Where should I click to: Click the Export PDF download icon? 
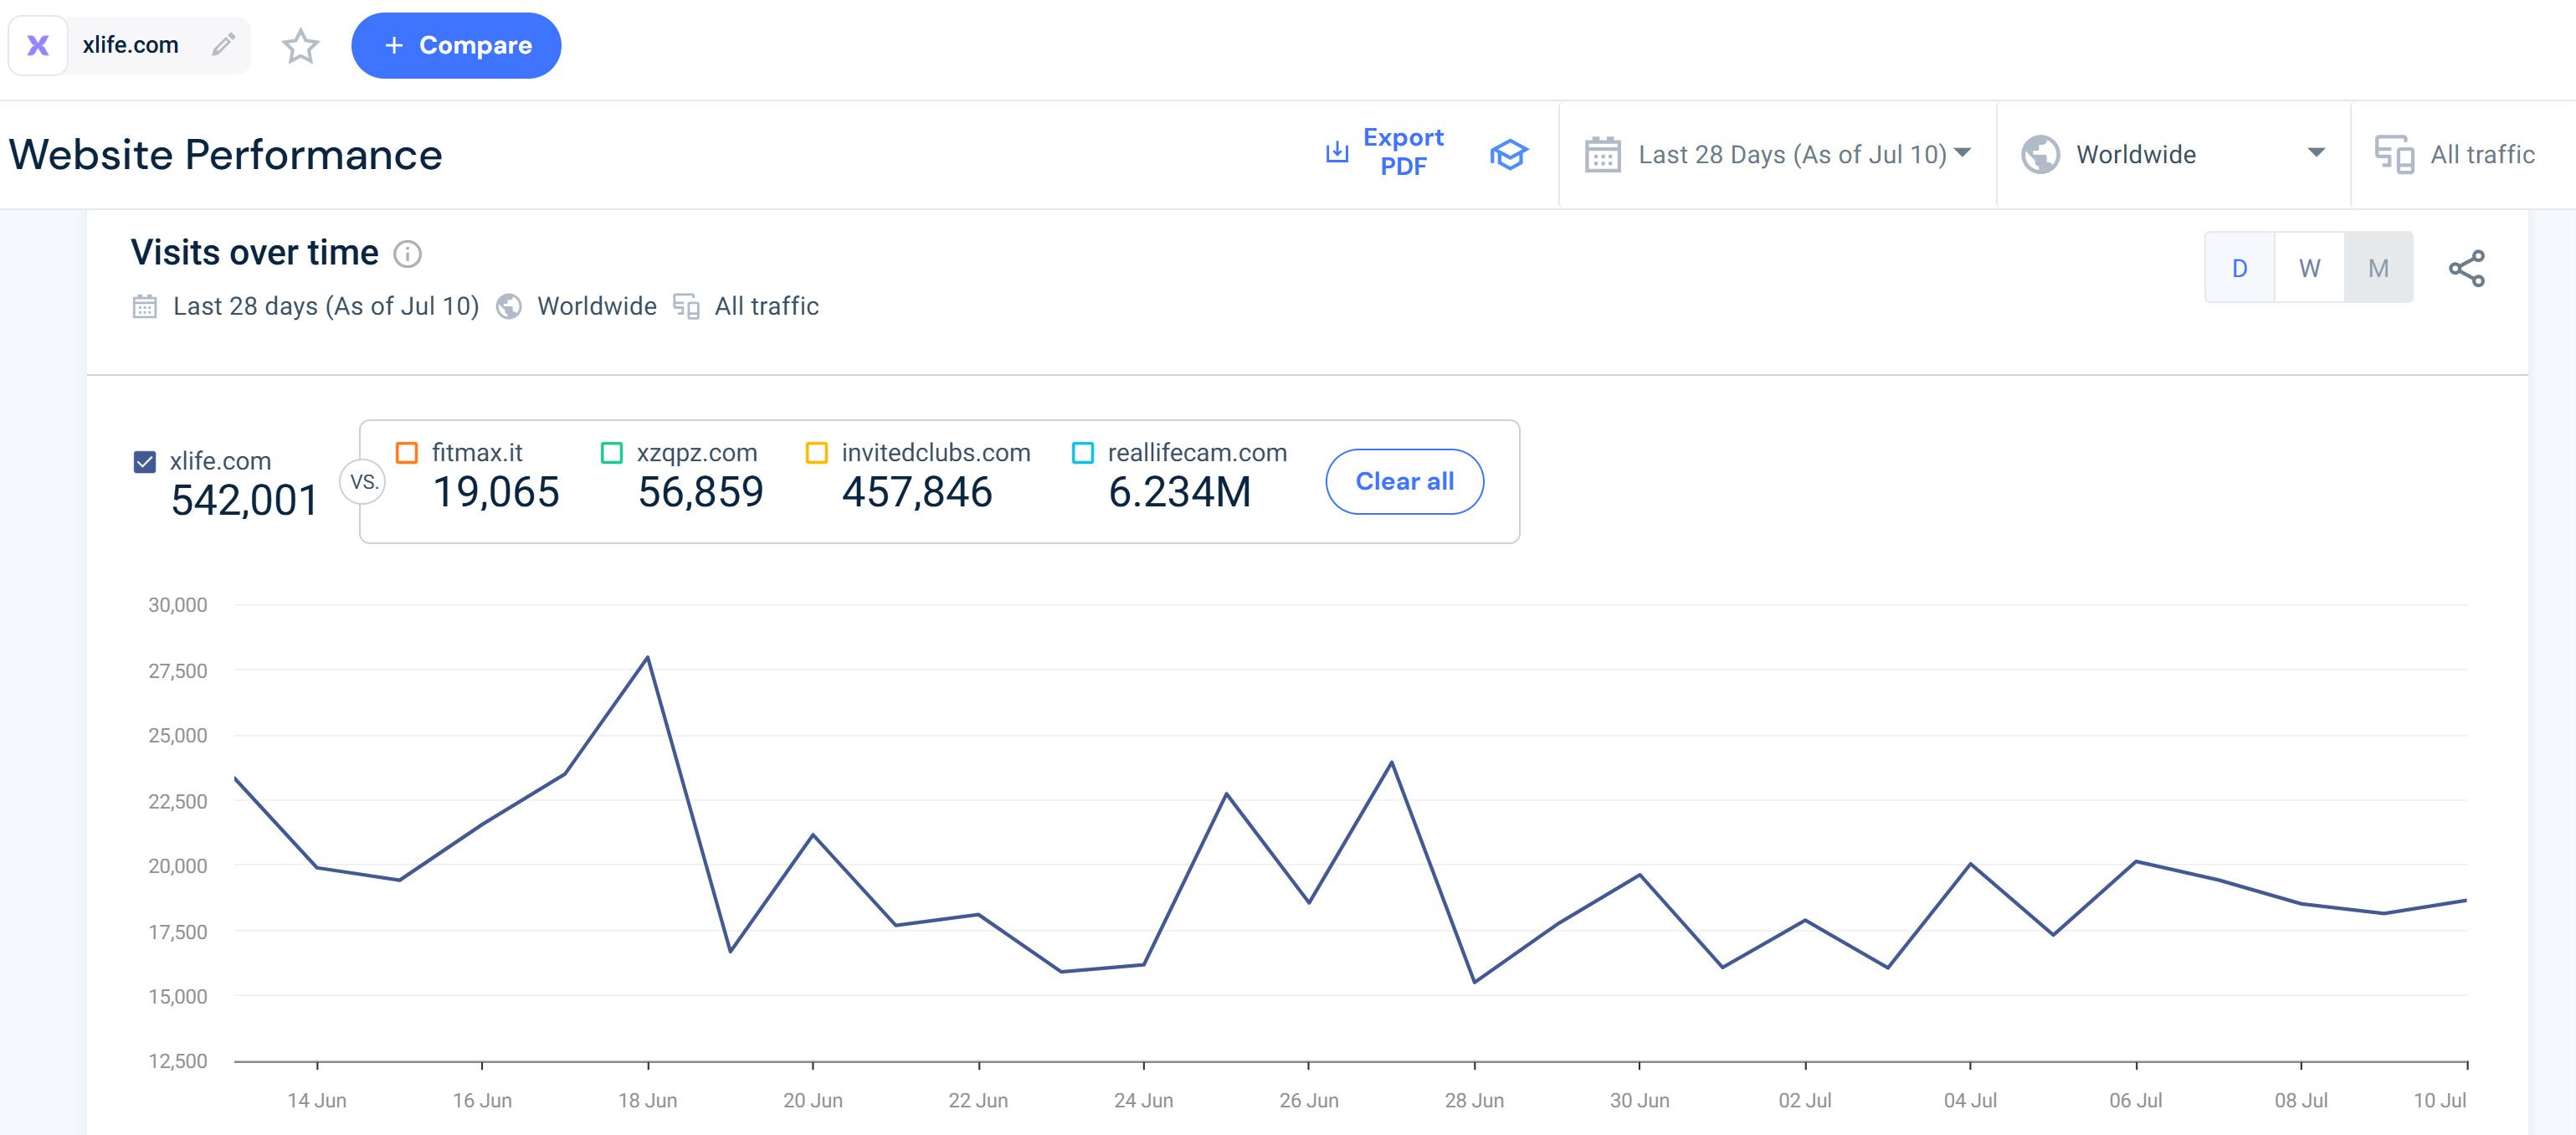click(1337, 152)
